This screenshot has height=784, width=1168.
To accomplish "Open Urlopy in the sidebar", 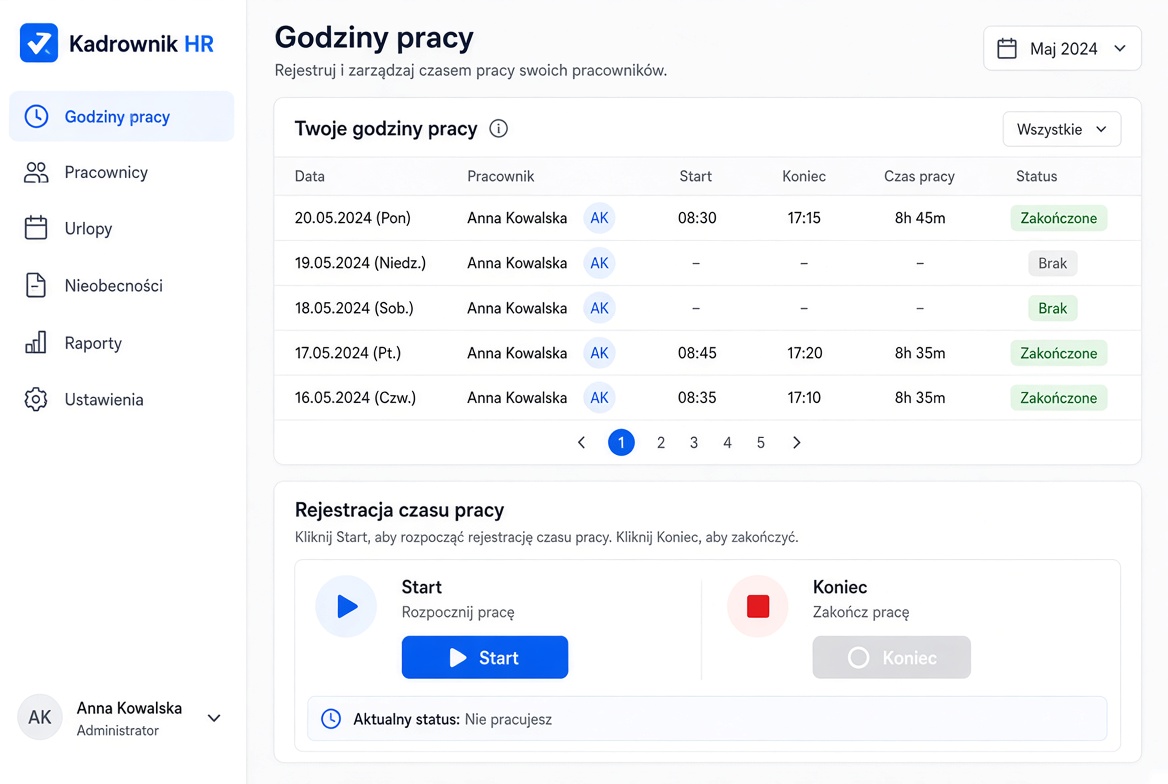I will pyautogui.click(x=121, y=228).
